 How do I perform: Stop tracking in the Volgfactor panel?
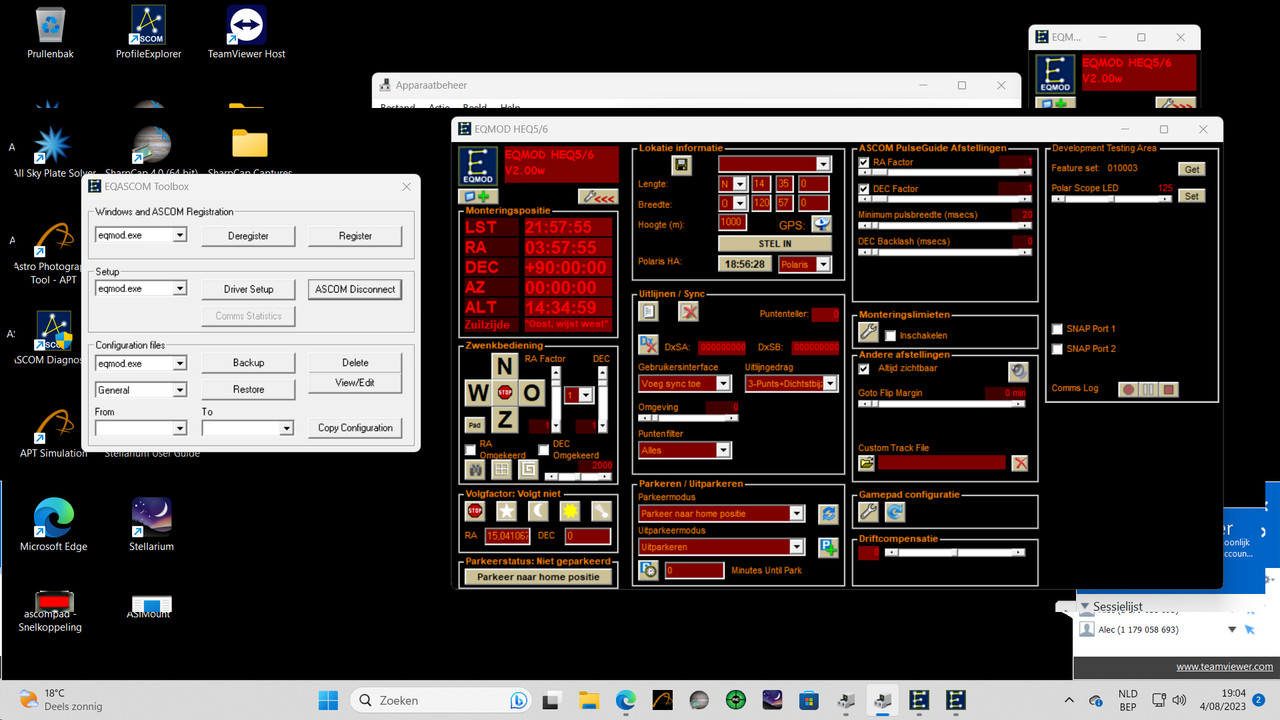tap(475, 511)
